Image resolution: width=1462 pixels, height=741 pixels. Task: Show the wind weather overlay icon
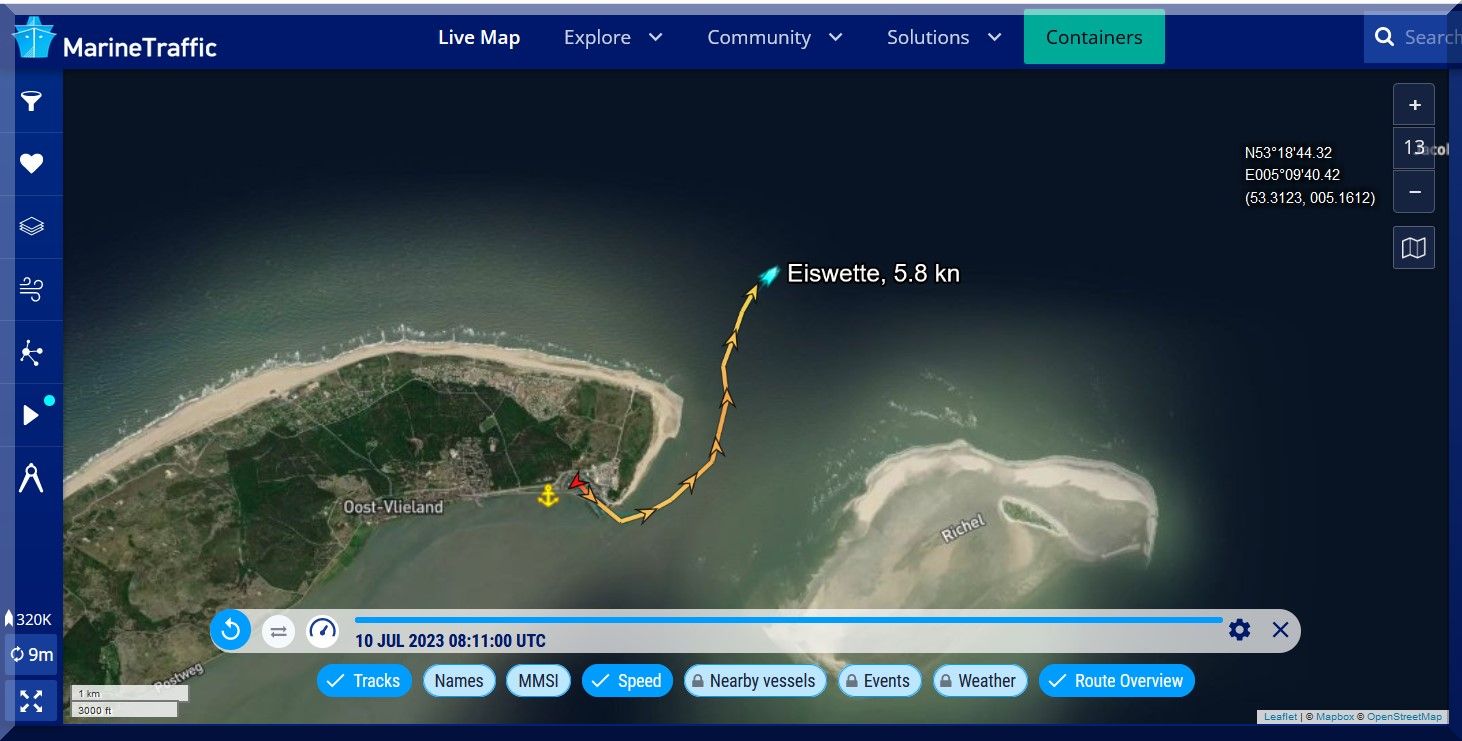tap(32, 290)
